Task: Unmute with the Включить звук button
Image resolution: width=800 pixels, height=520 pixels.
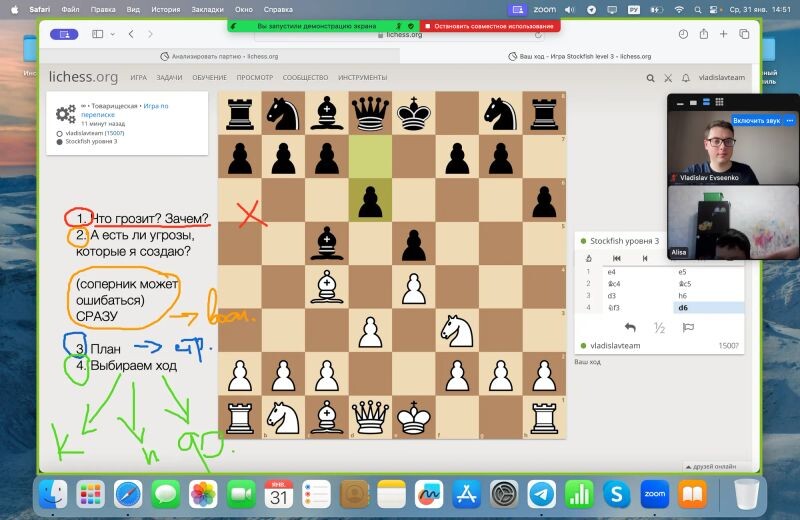Action: point(755,120)
